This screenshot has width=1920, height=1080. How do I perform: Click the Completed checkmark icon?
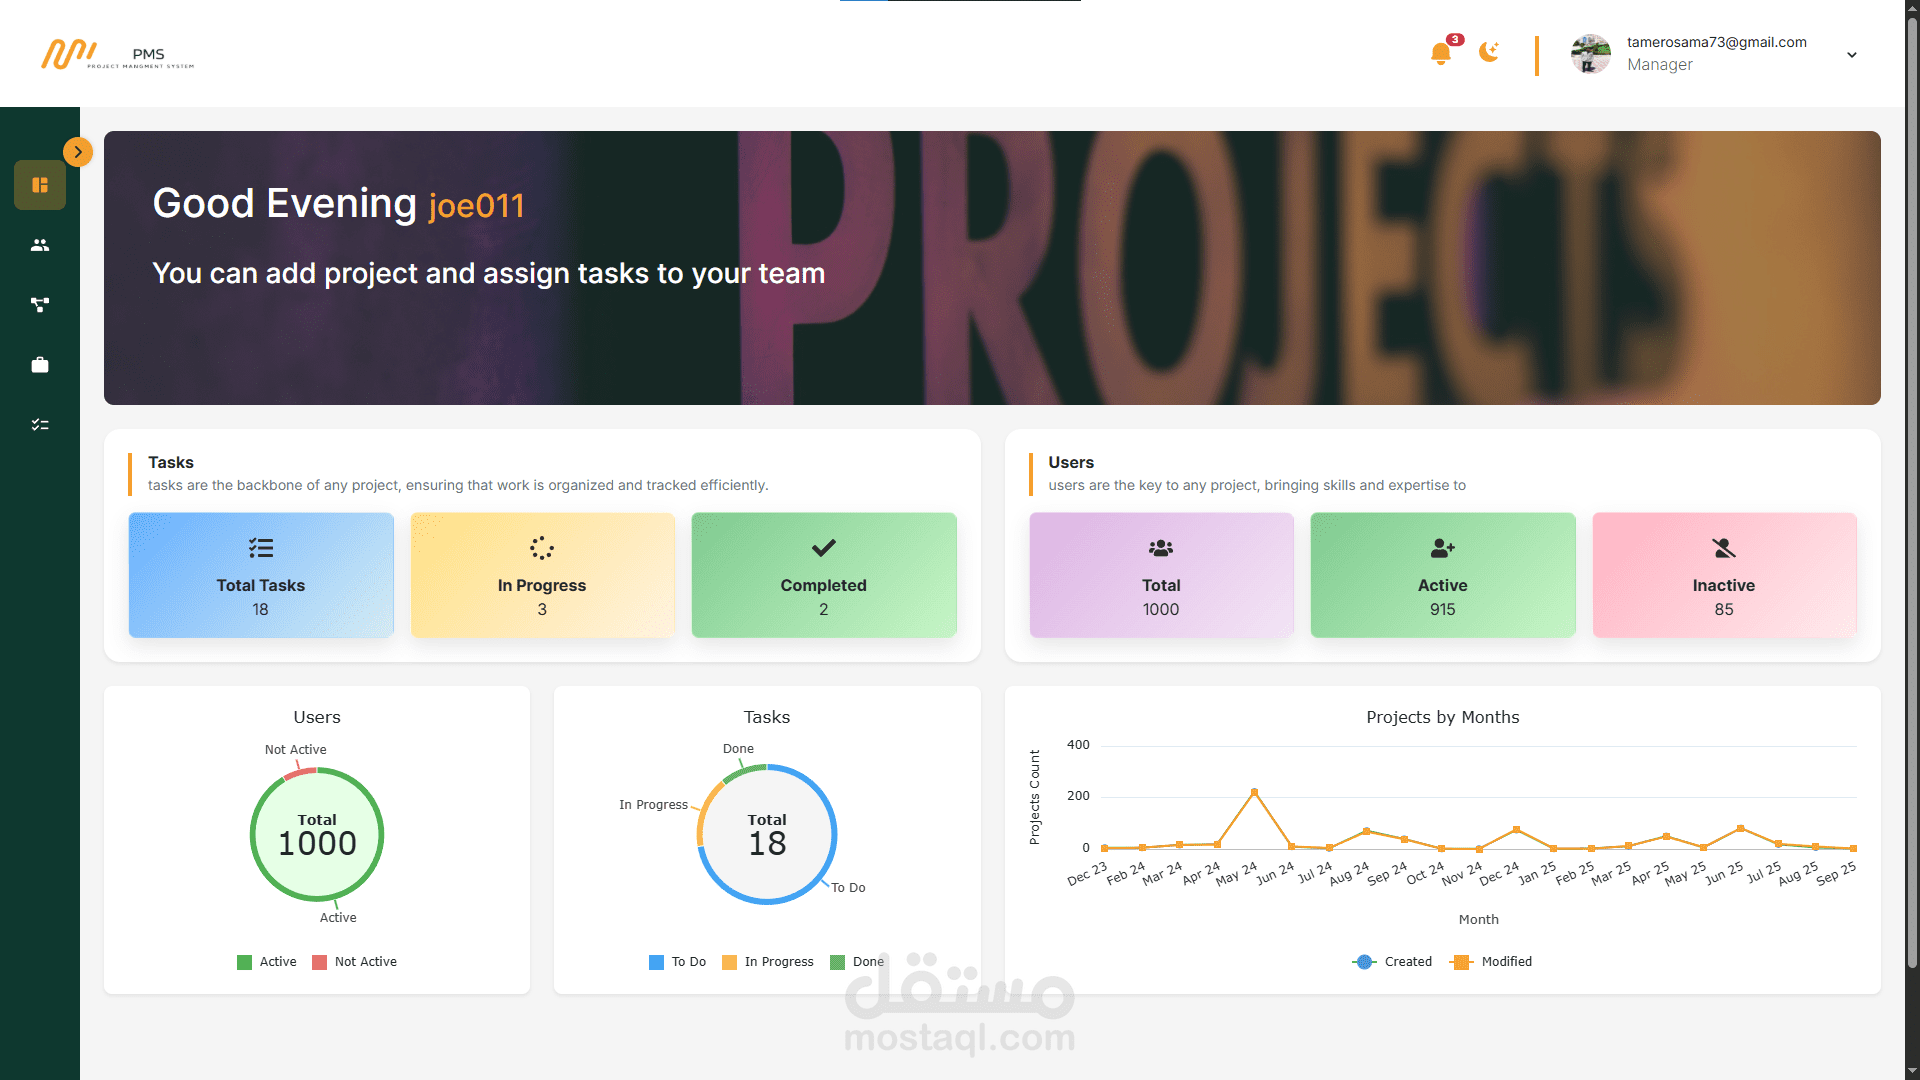824,548
